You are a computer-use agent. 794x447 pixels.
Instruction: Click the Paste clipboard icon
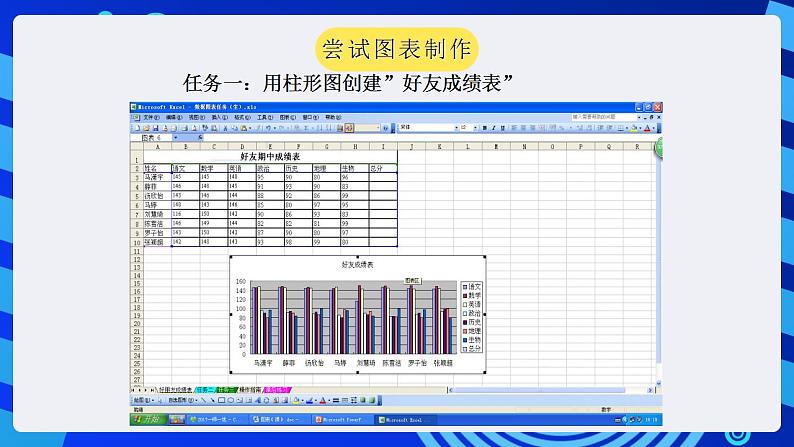click(244, 128)
